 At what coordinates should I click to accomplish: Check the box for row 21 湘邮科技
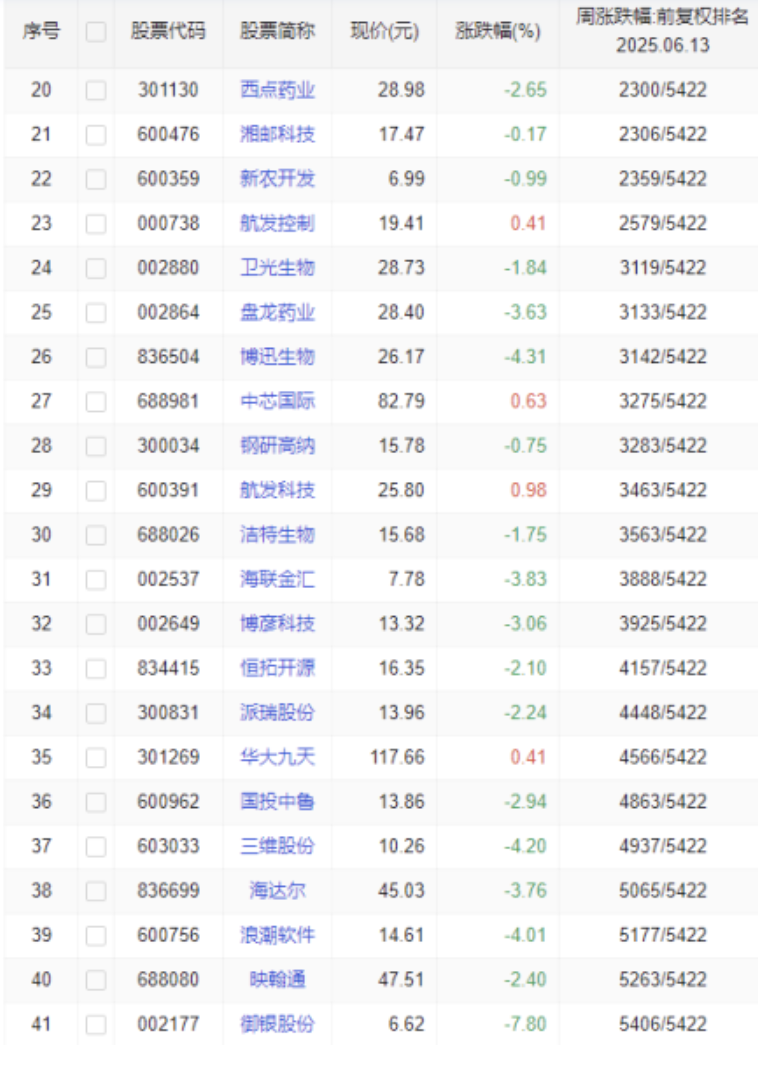pyautogui.click(x=96, y=135)
